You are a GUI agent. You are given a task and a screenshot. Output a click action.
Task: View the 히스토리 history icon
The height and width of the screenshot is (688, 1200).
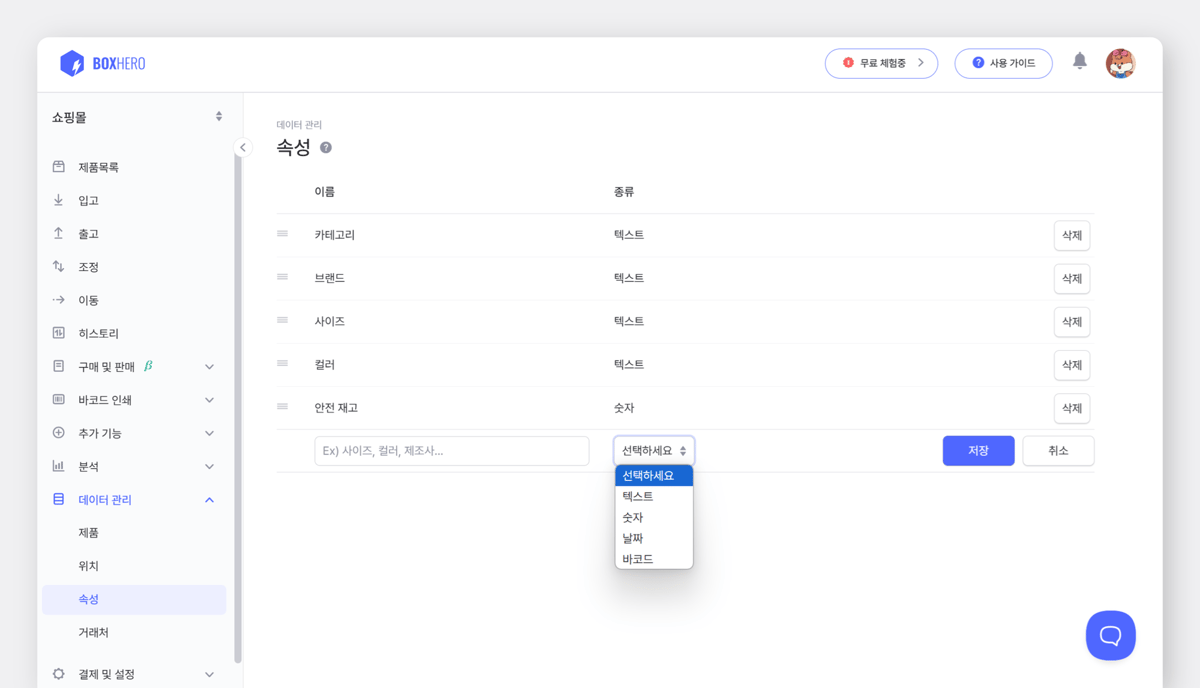point(58,332)
